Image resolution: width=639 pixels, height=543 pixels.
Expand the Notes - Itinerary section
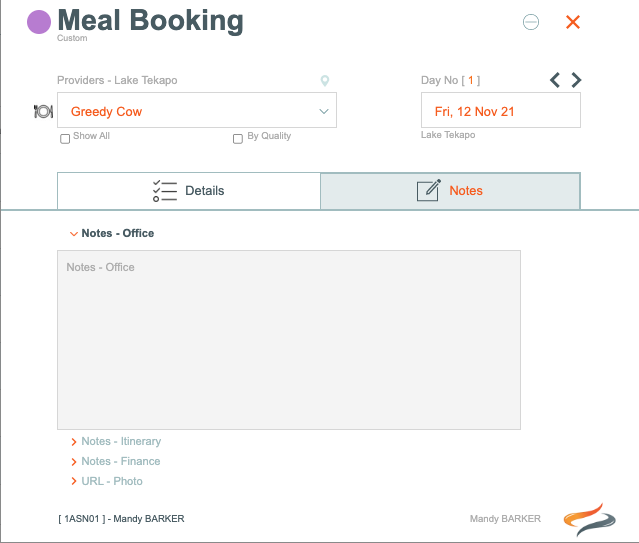[116, 441]
